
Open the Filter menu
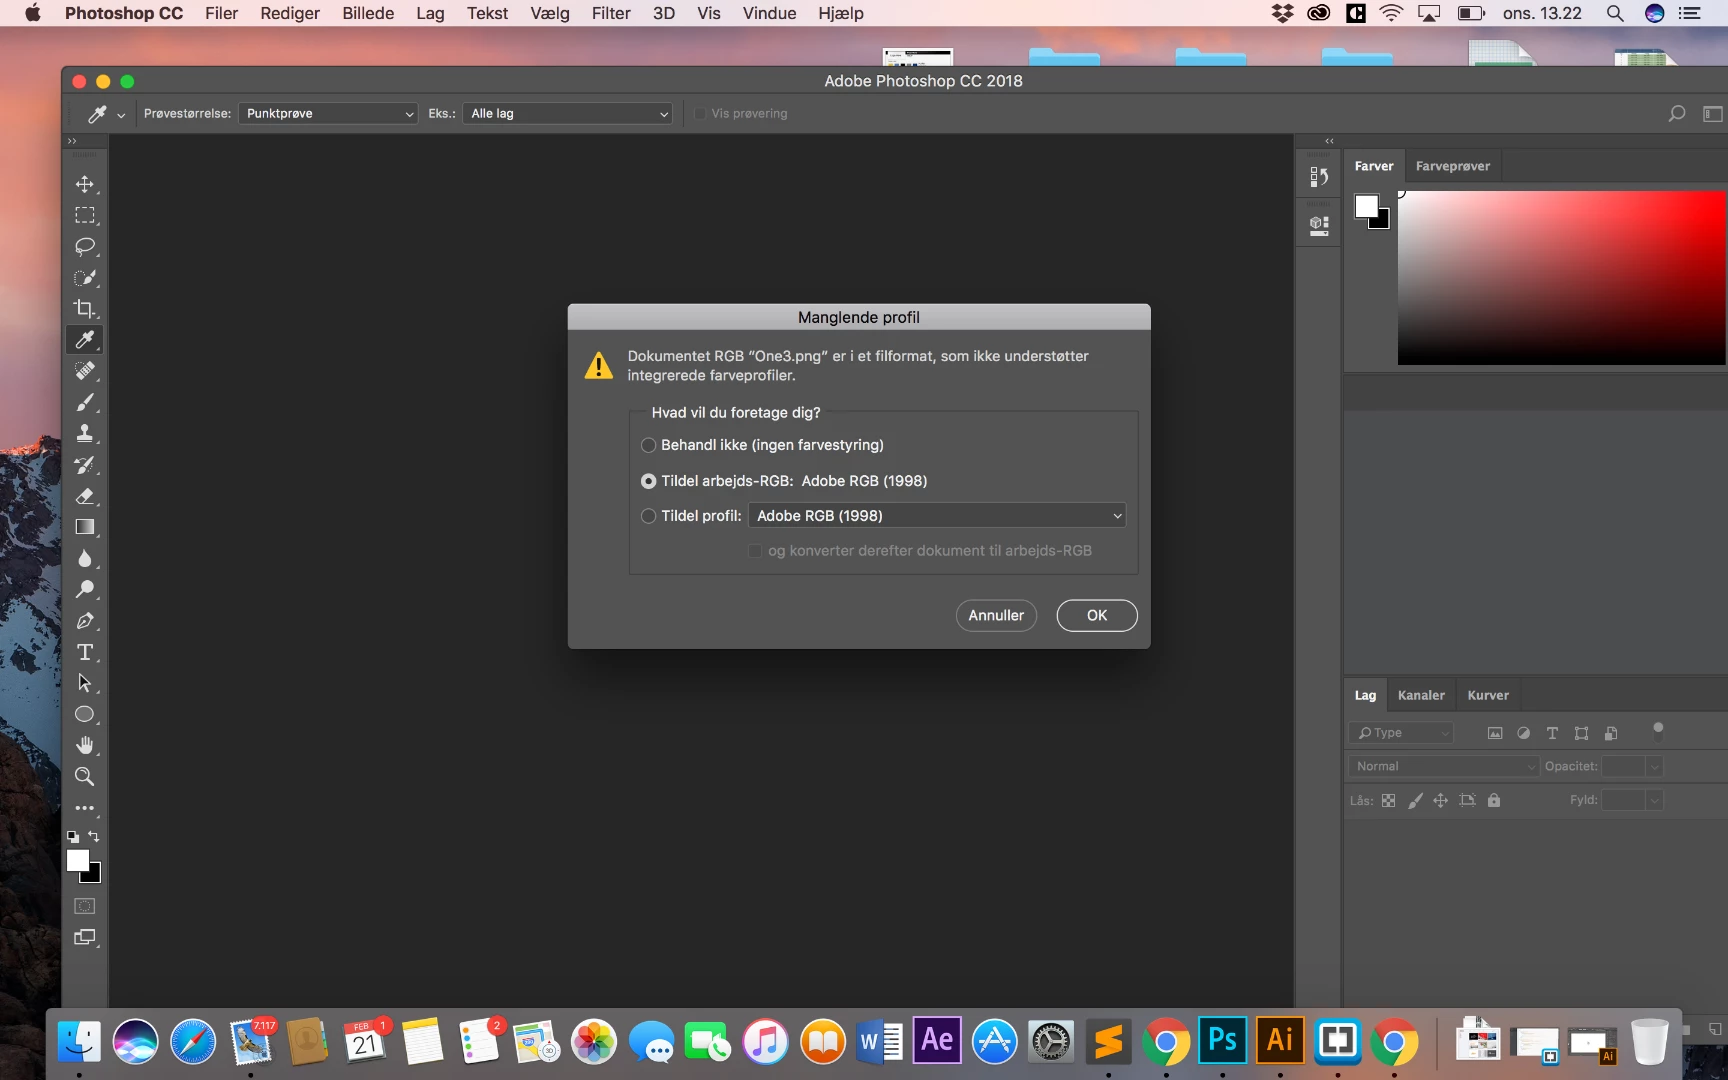point(611,13)
